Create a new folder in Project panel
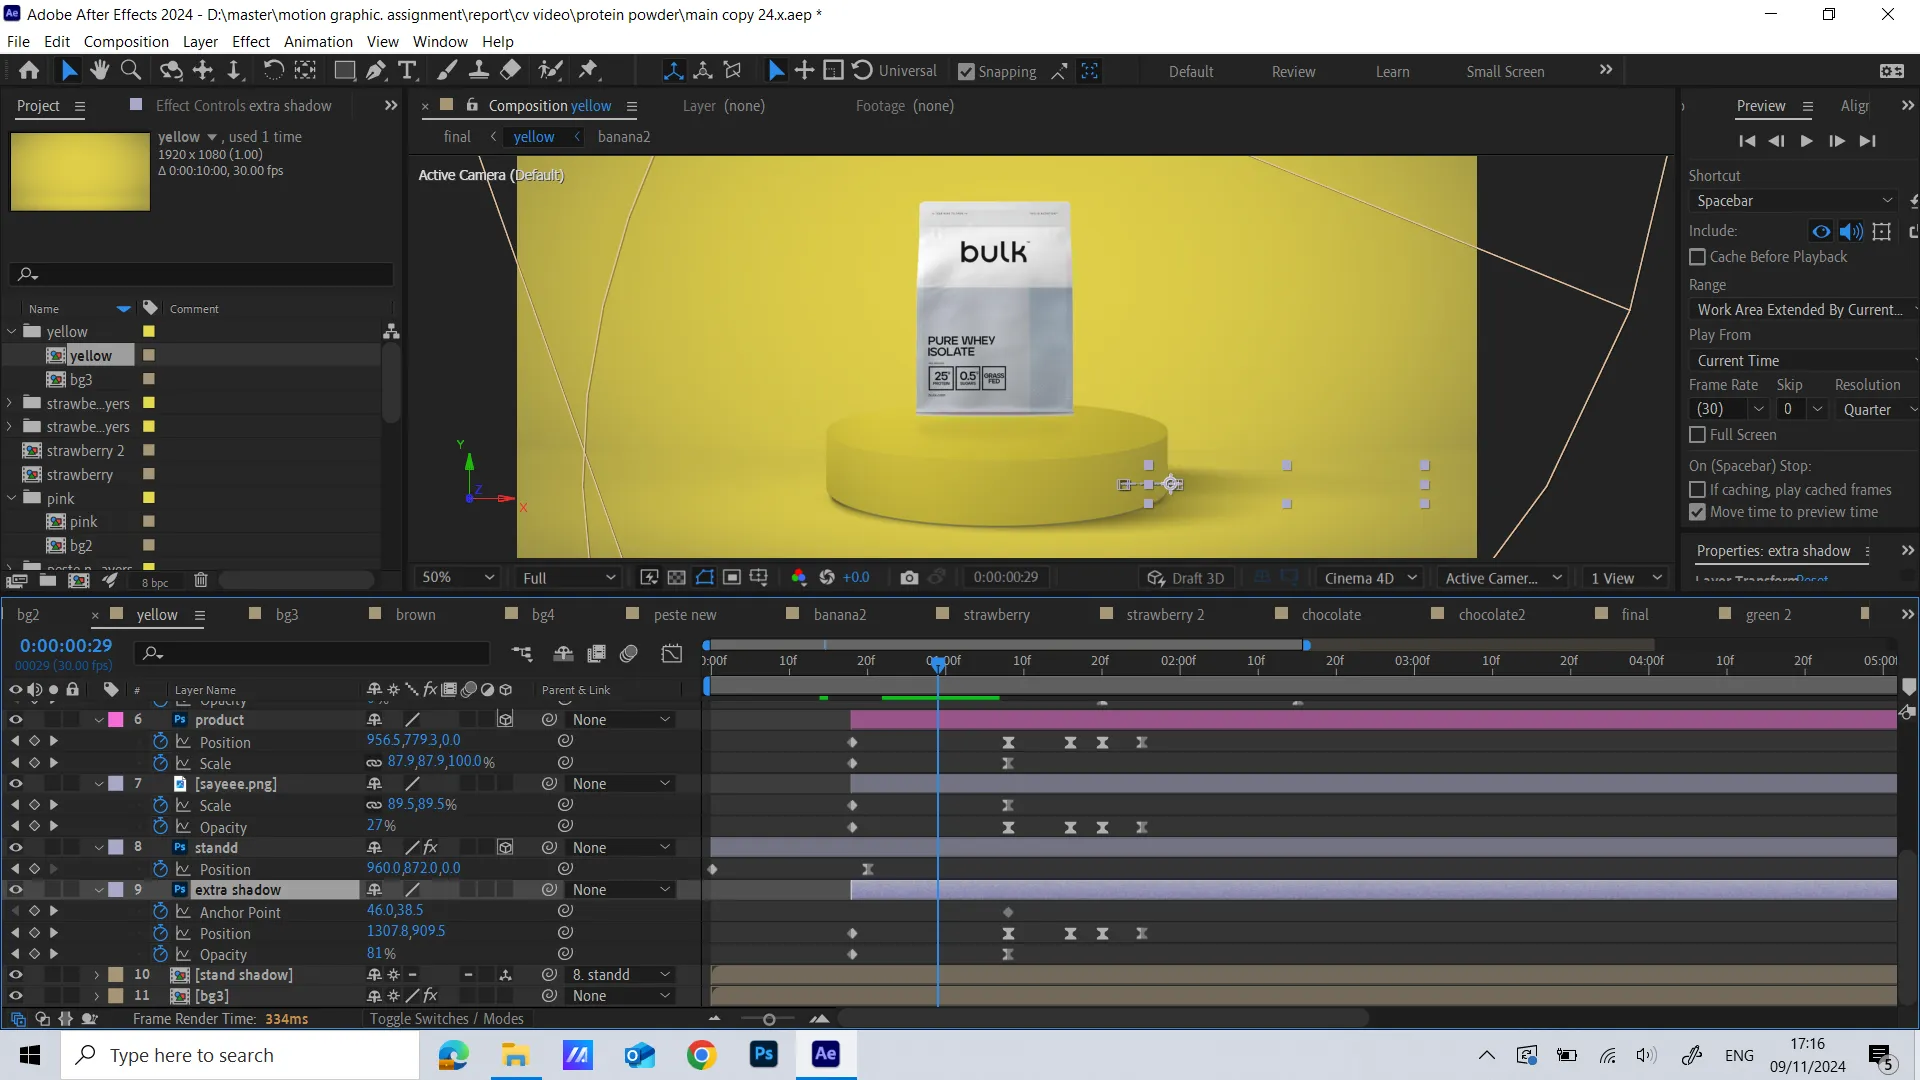1920x1080 pixels. click(x=47, y=580)
